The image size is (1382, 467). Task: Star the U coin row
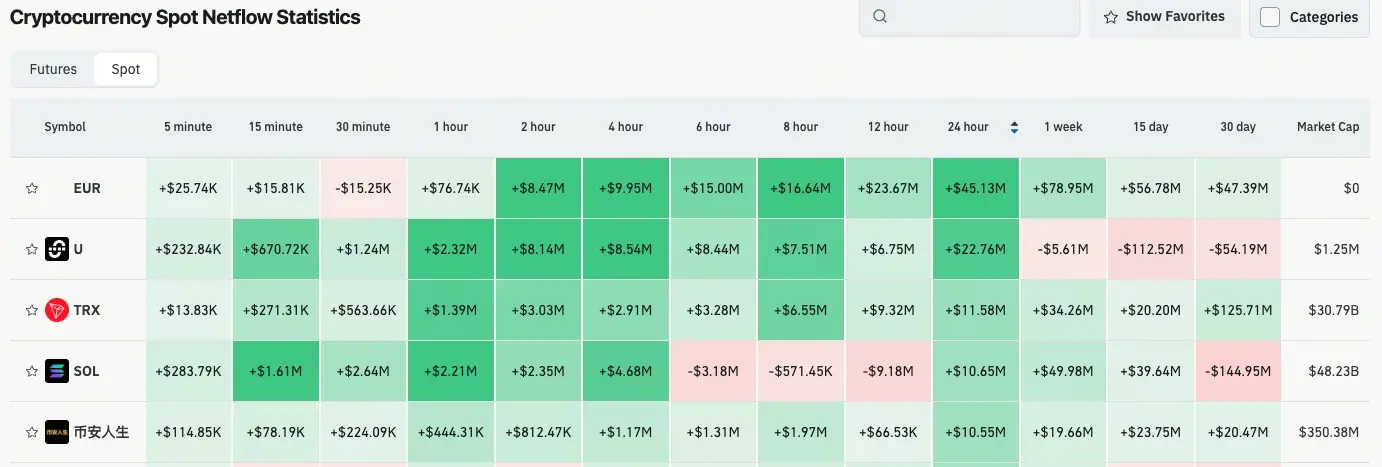click(x=32, y=249)
